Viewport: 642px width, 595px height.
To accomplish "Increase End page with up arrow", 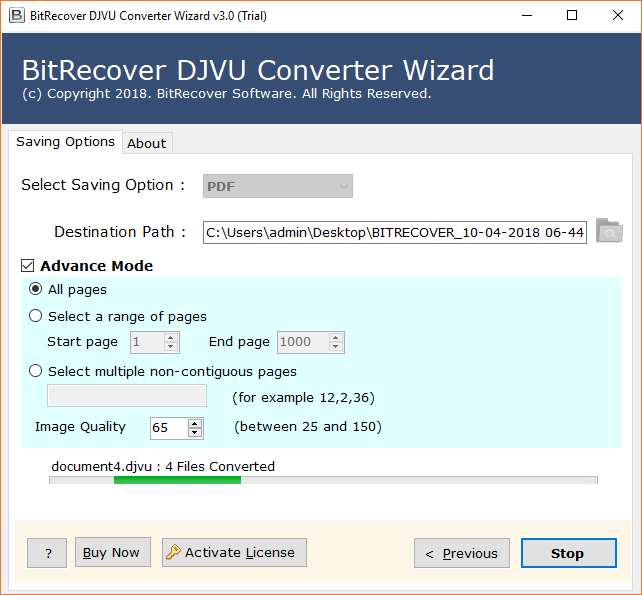I will click(x=335, y=337).
